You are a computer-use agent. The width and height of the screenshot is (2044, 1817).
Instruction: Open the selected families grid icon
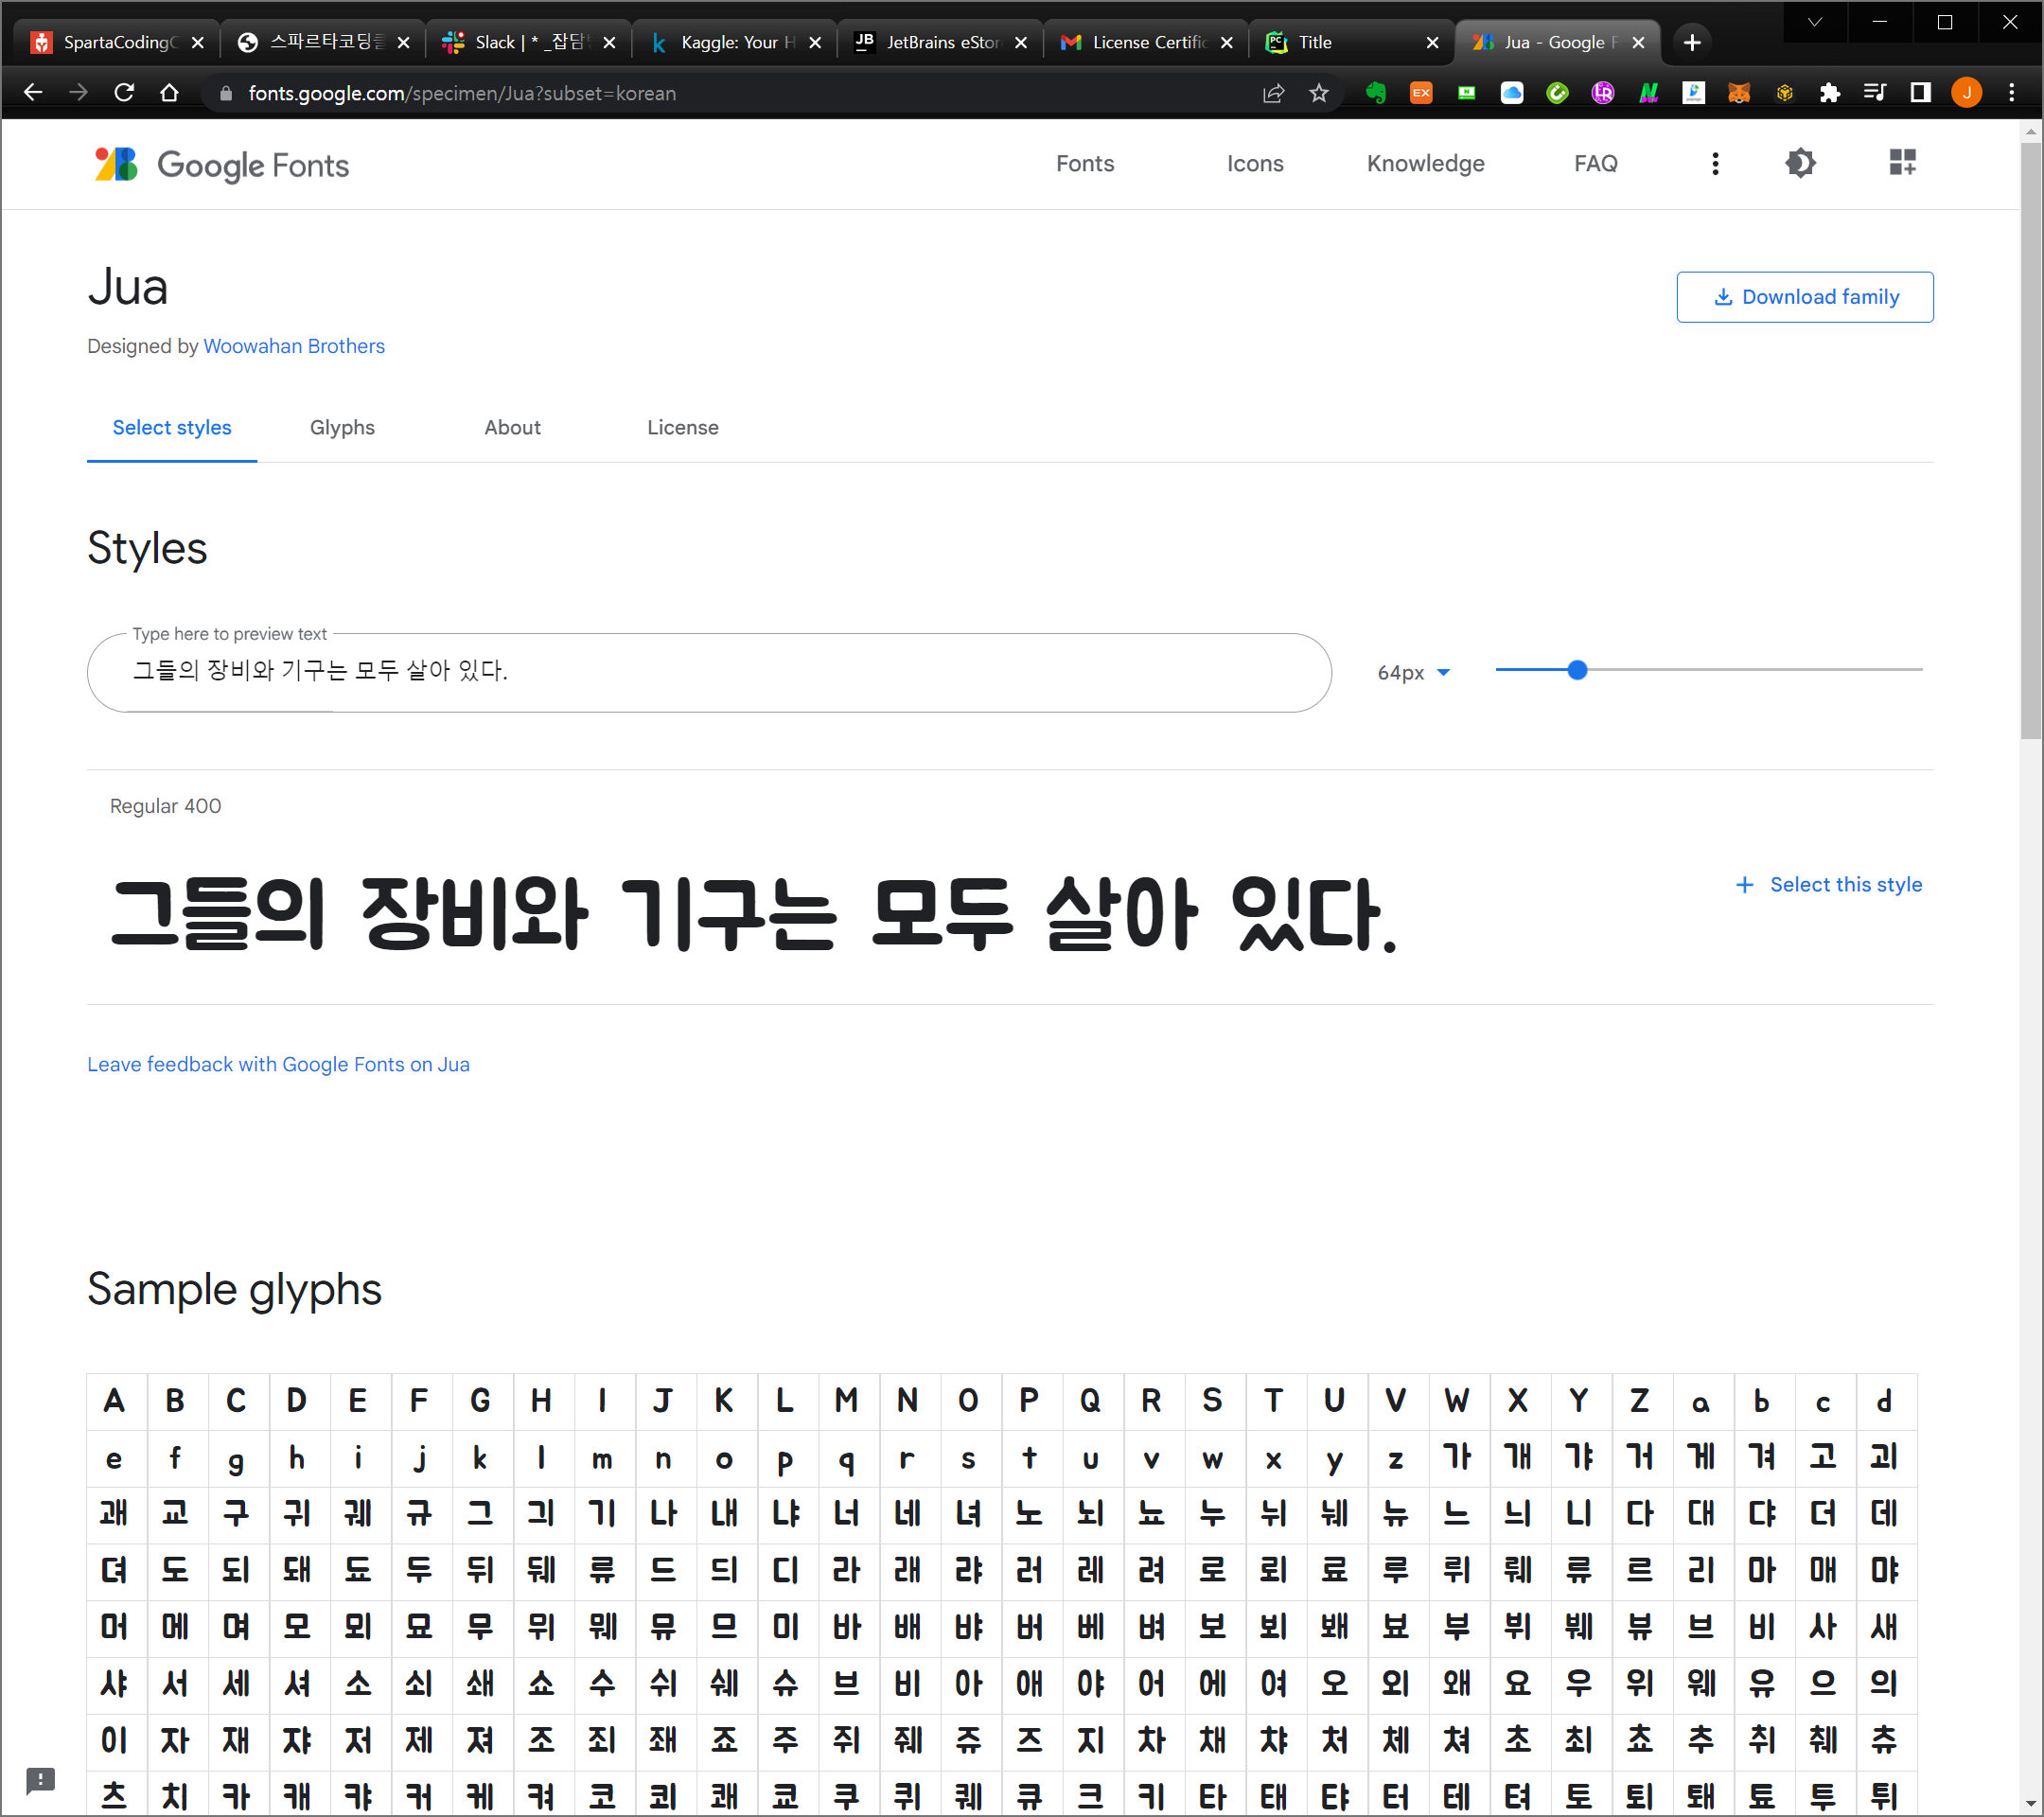[x=1902, y=163]
